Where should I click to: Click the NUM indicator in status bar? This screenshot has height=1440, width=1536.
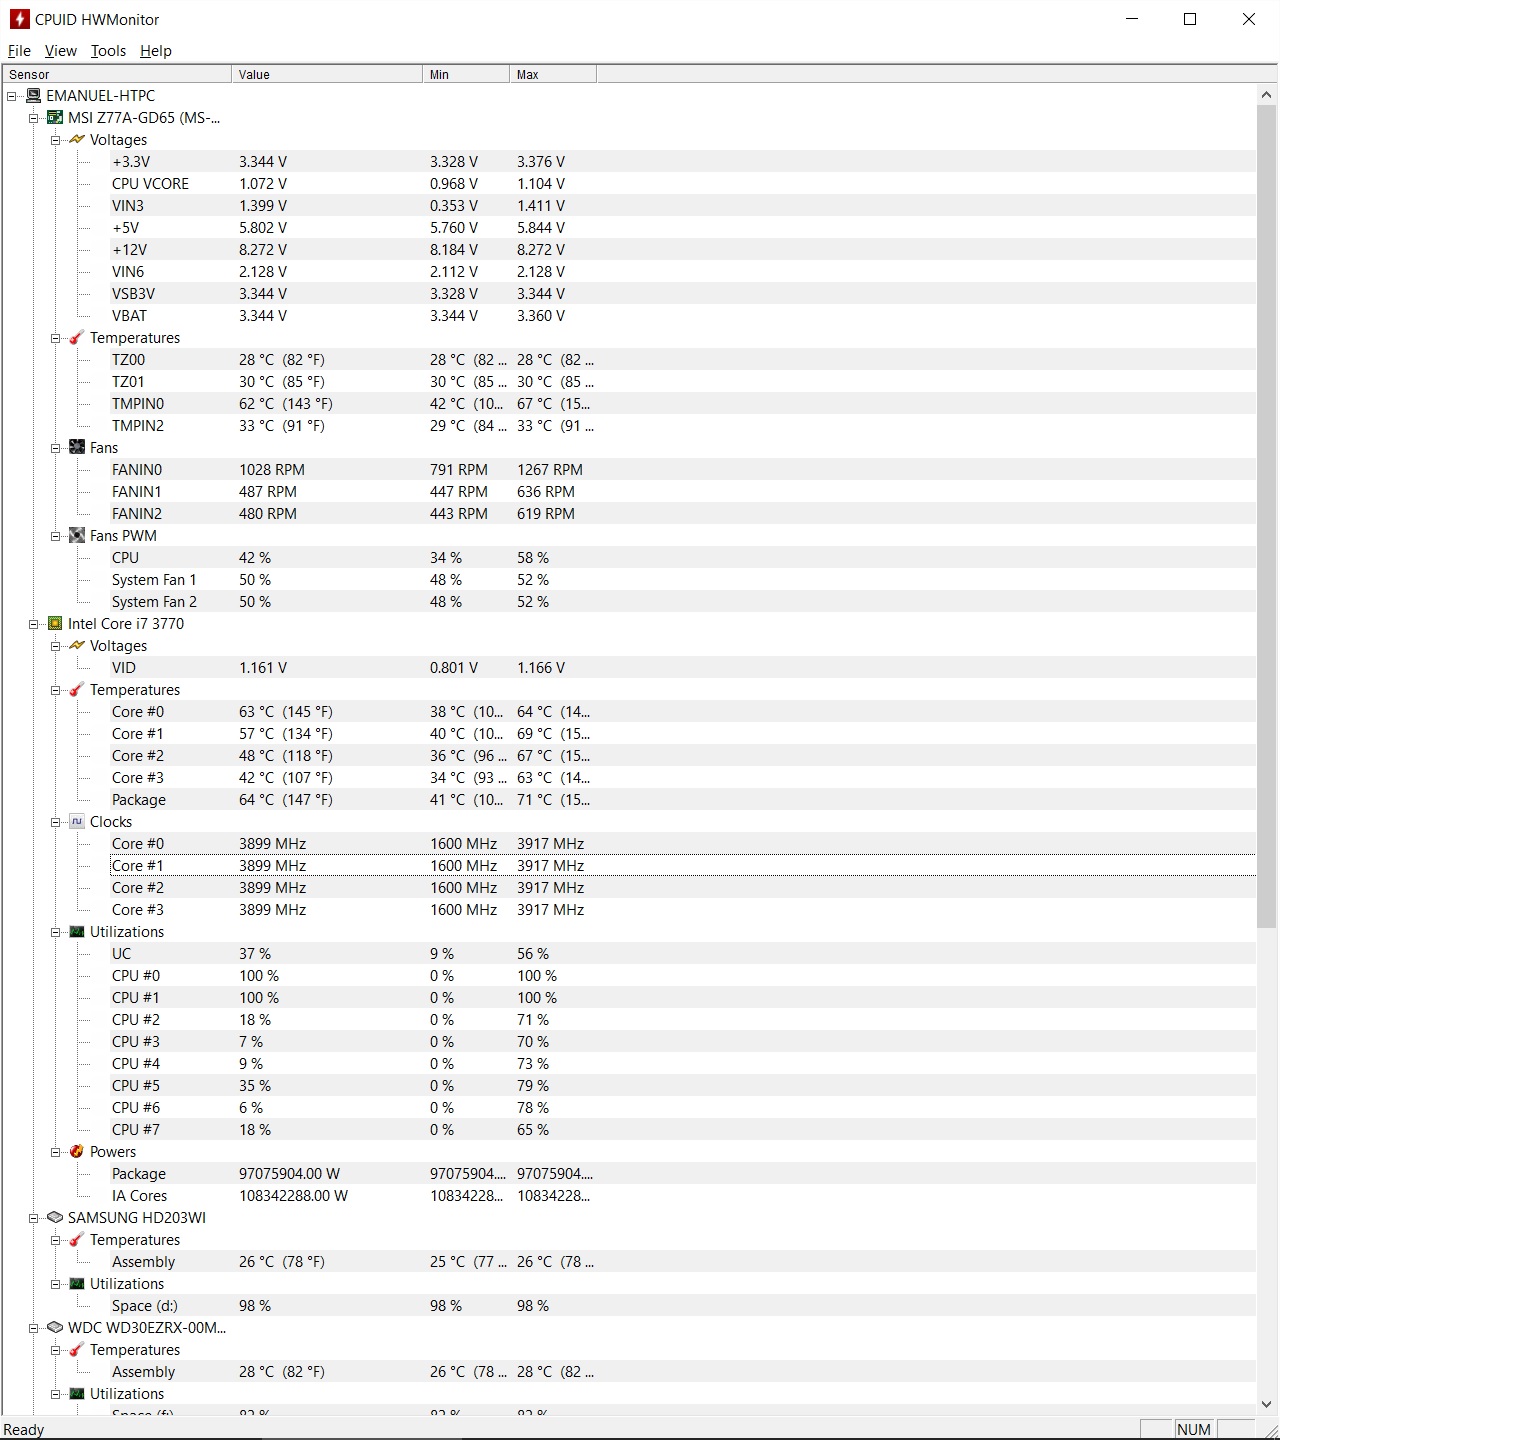click(1194, 1429)
